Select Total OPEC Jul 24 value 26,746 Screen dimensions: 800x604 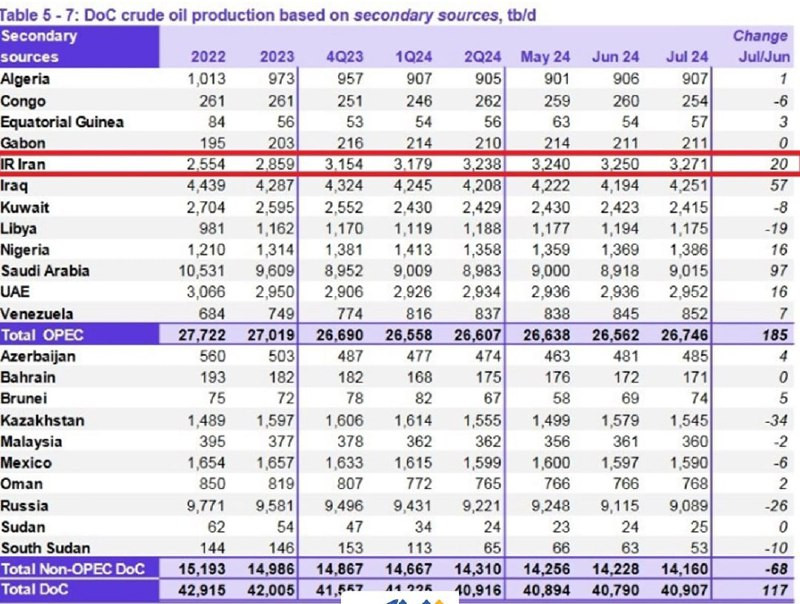click(x=685, y=335)
